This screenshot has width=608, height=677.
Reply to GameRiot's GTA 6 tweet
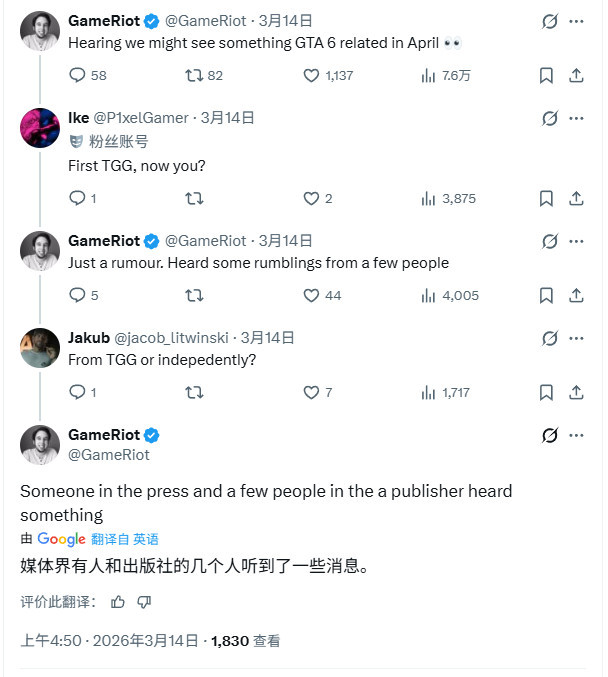pyautogui.click(x=78, y=75)
